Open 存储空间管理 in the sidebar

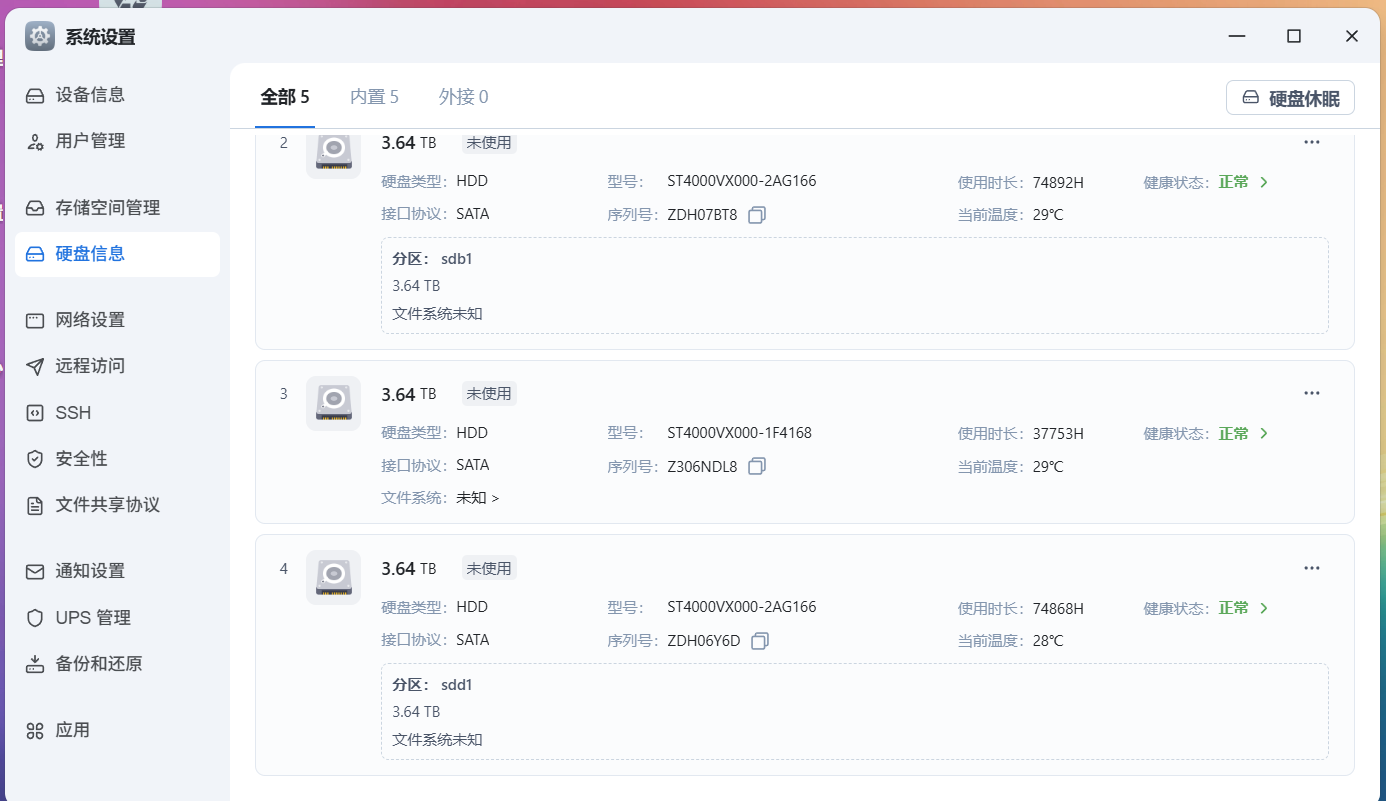[107, 208]
